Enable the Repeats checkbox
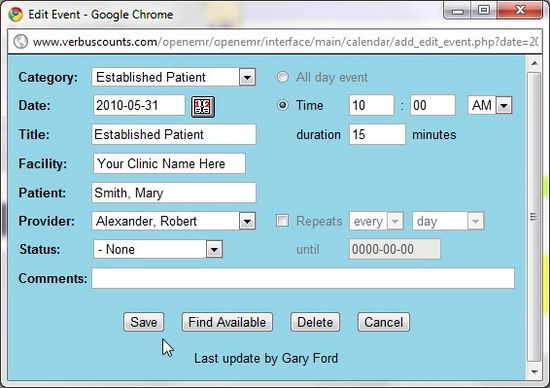Image resolution: width=550 pixels, height=388 pixels. click(282, 221)
